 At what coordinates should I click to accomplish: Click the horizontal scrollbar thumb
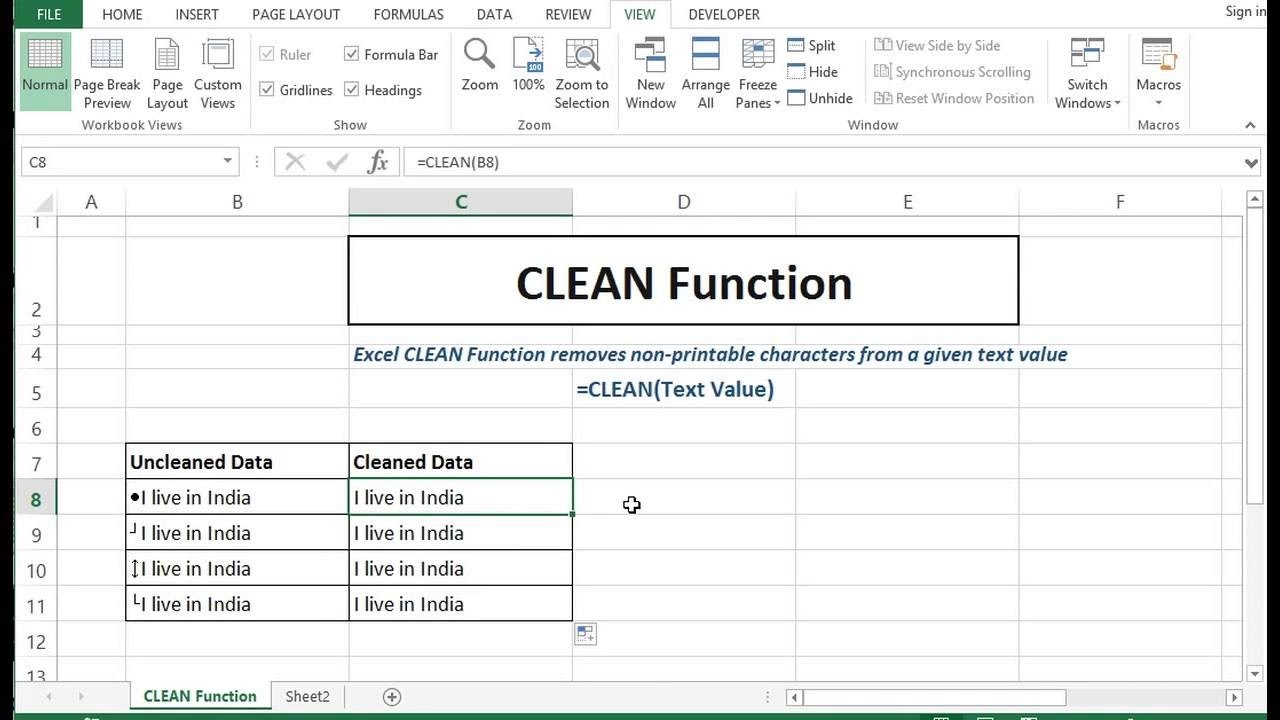pos(934,697)
